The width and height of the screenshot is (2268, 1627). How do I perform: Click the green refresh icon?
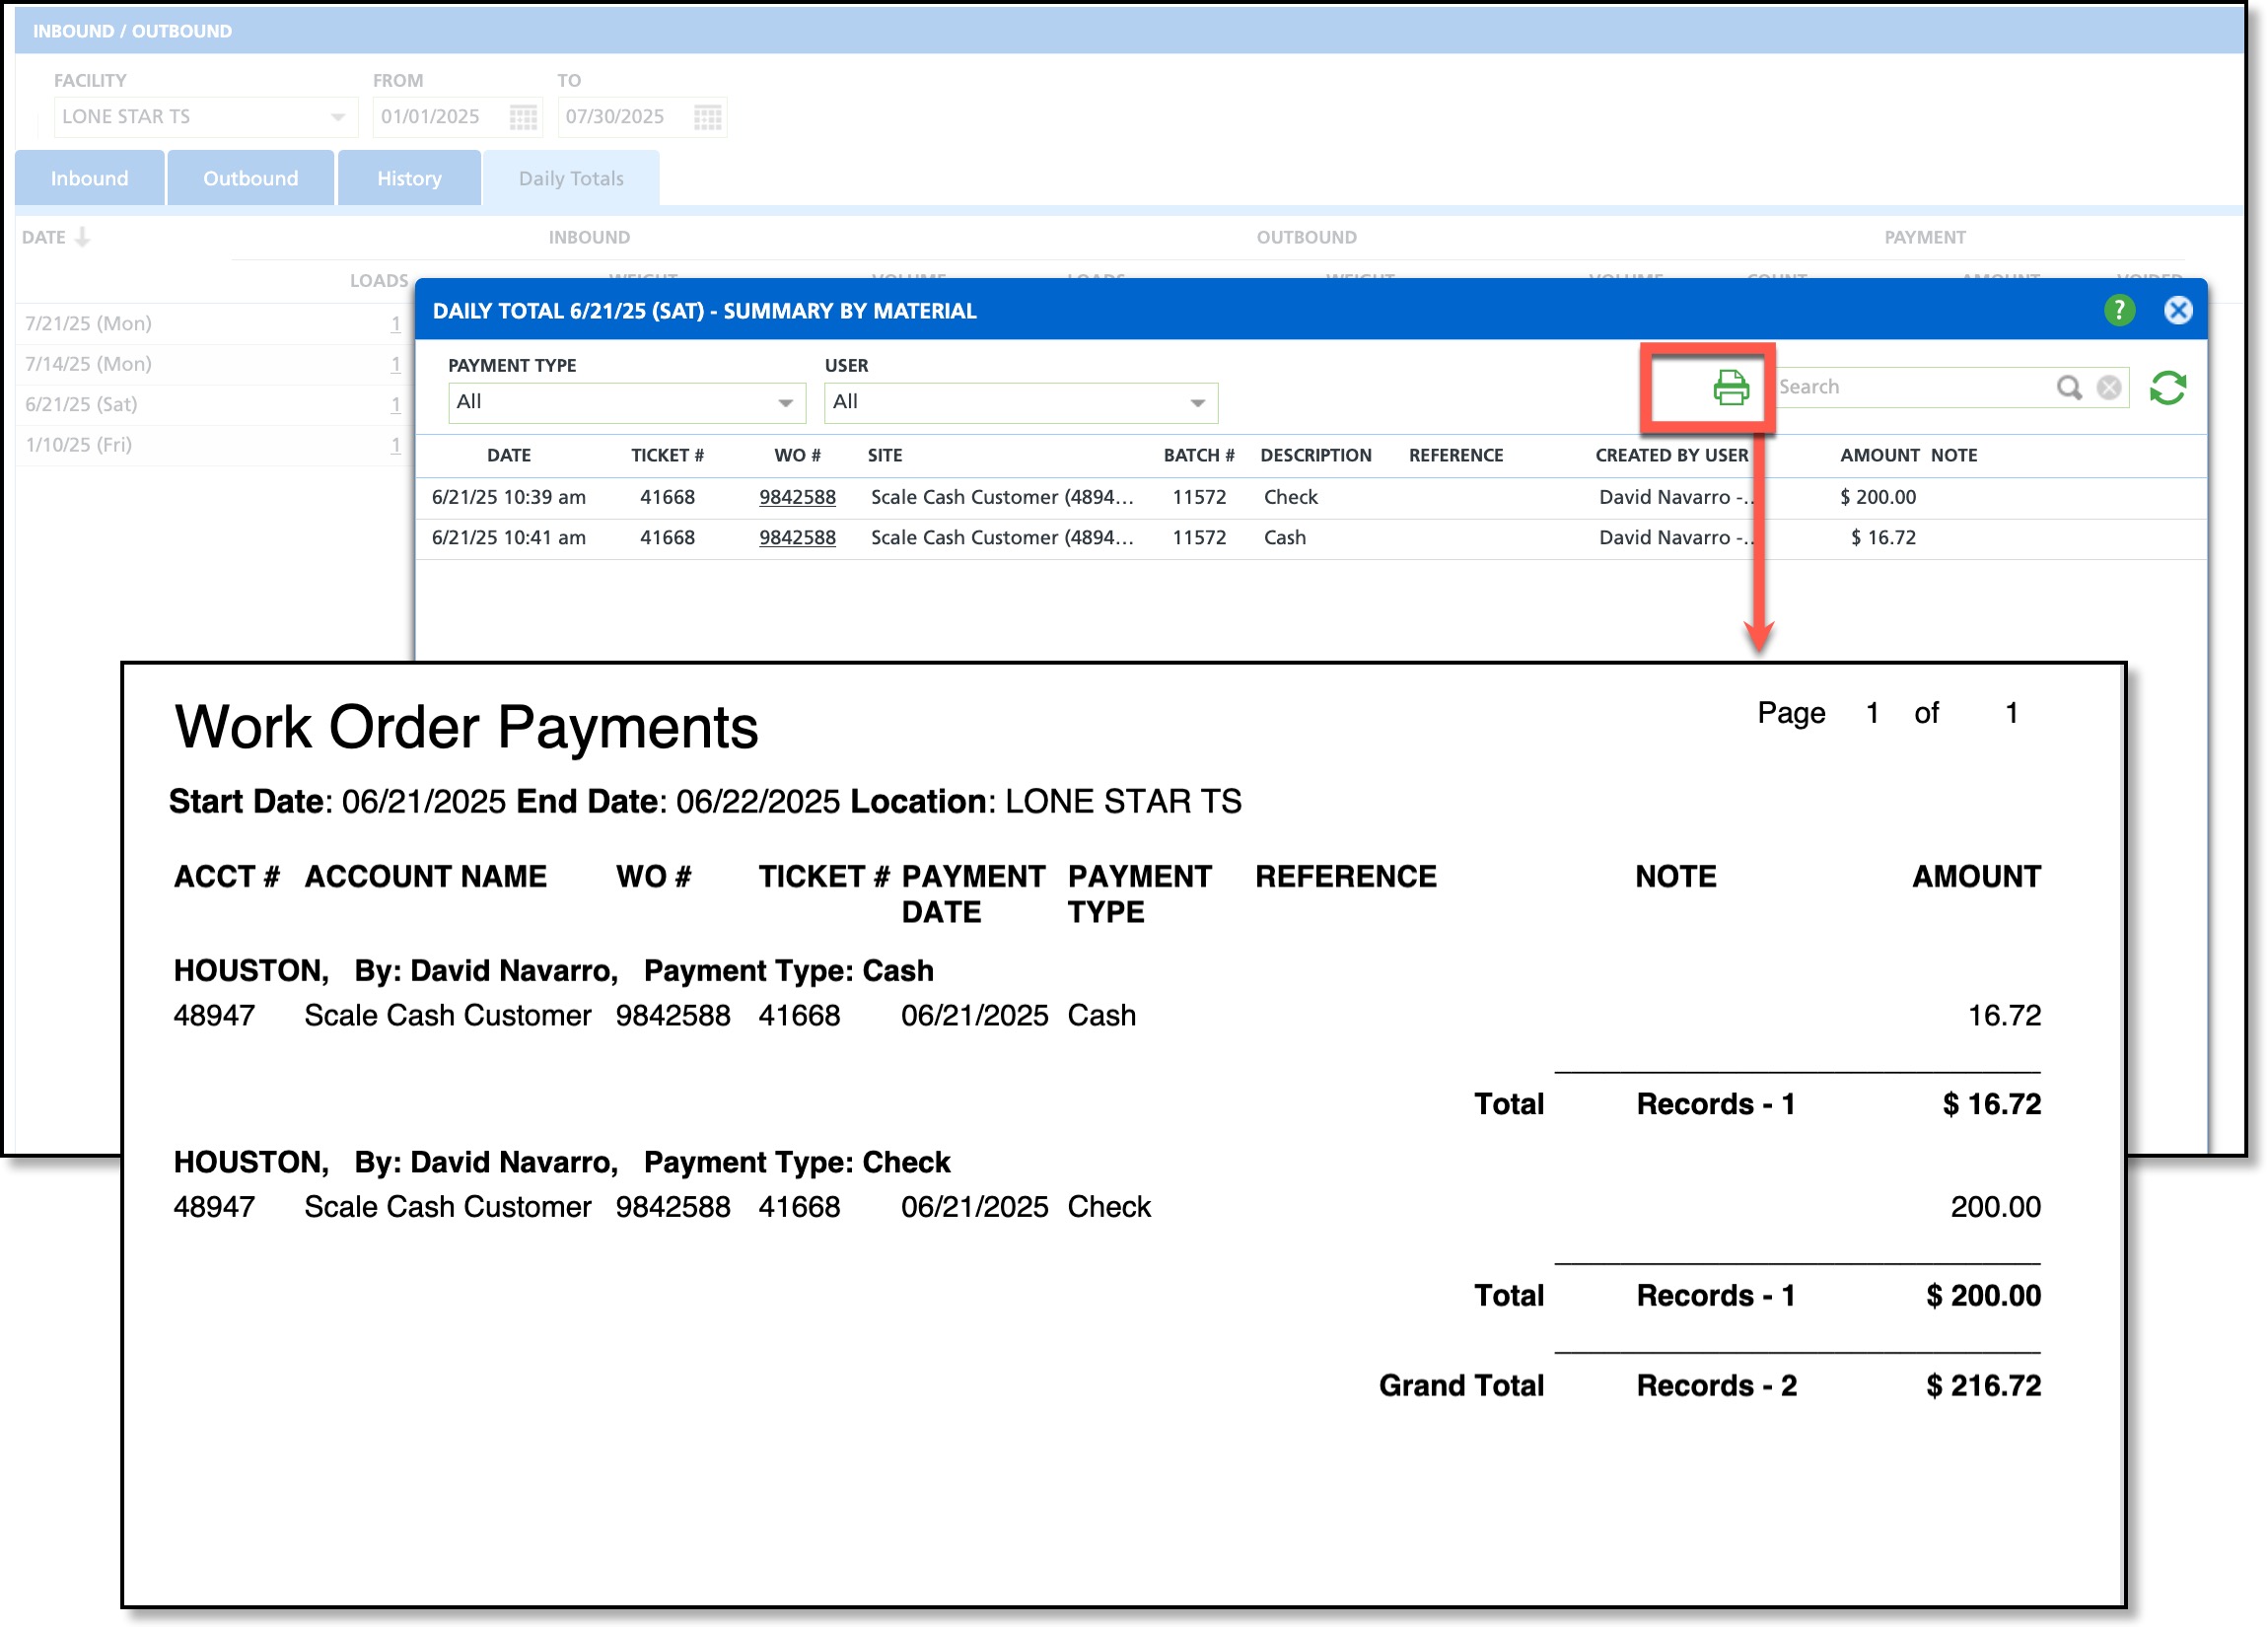point(2167,387)
